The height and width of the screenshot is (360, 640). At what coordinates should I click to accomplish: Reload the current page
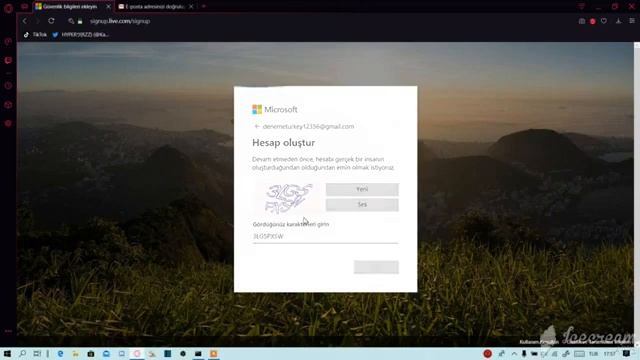pos(51,21)
